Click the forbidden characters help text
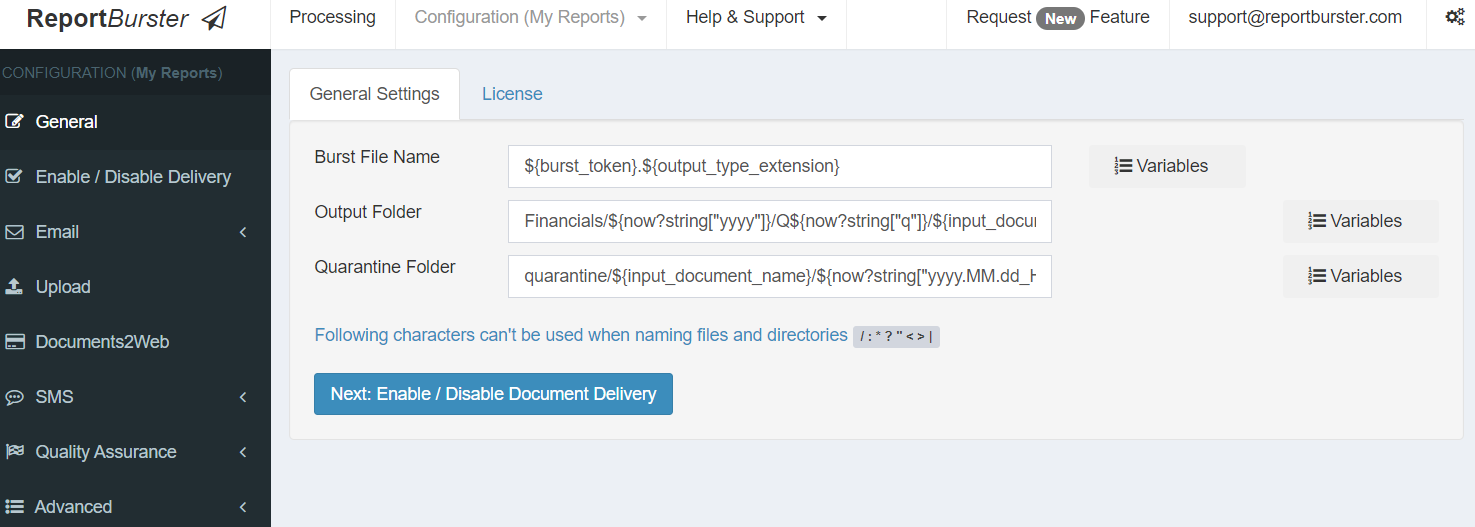 point(581,335)
